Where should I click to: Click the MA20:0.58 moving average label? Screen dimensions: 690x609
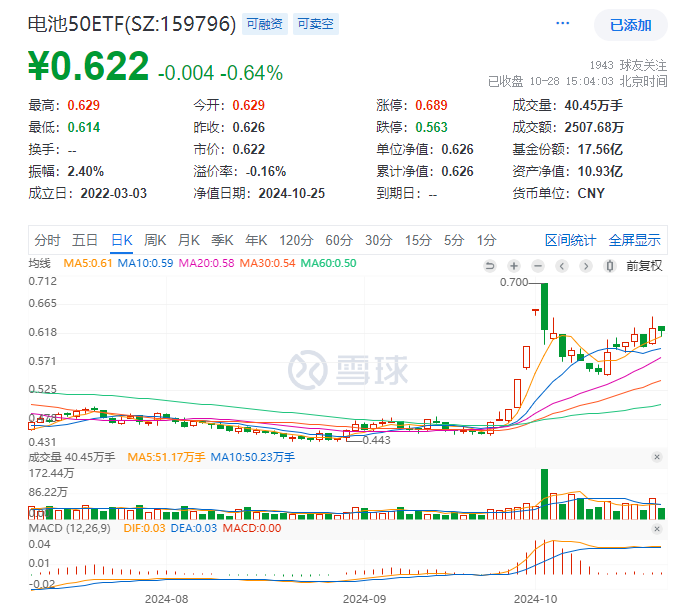[x=206, y=263]
